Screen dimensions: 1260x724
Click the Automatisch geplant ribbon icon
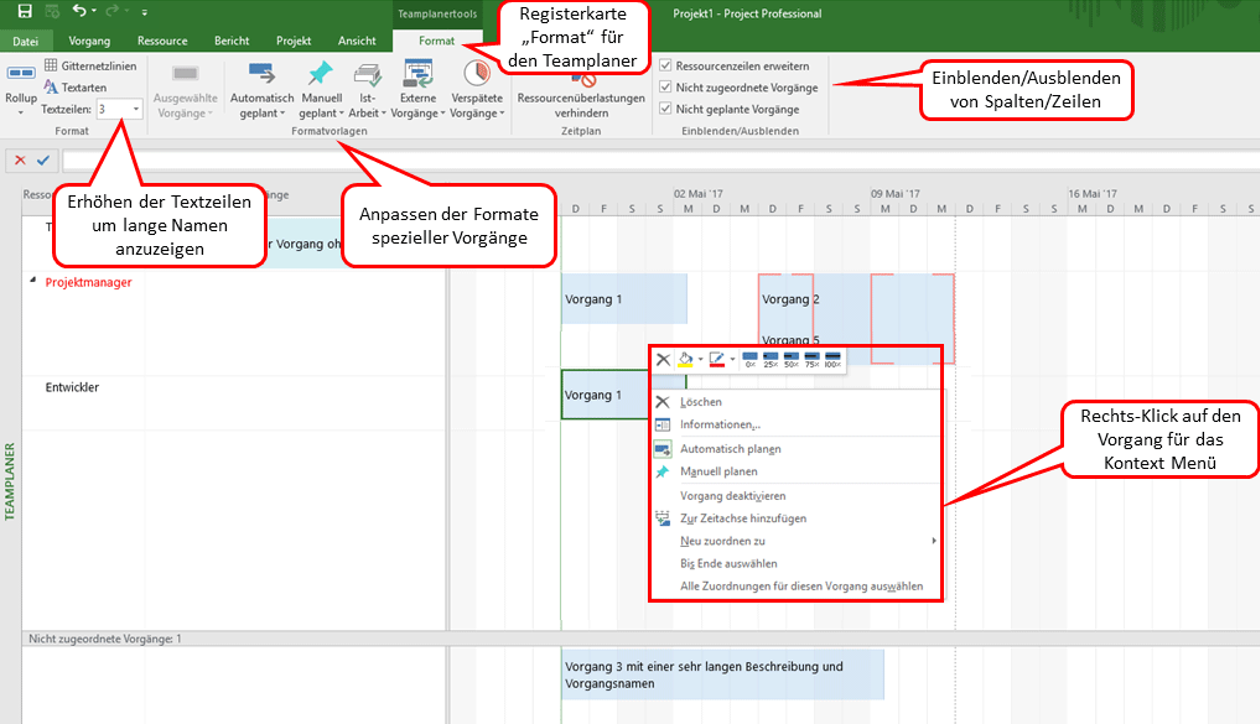pos(261,75)
